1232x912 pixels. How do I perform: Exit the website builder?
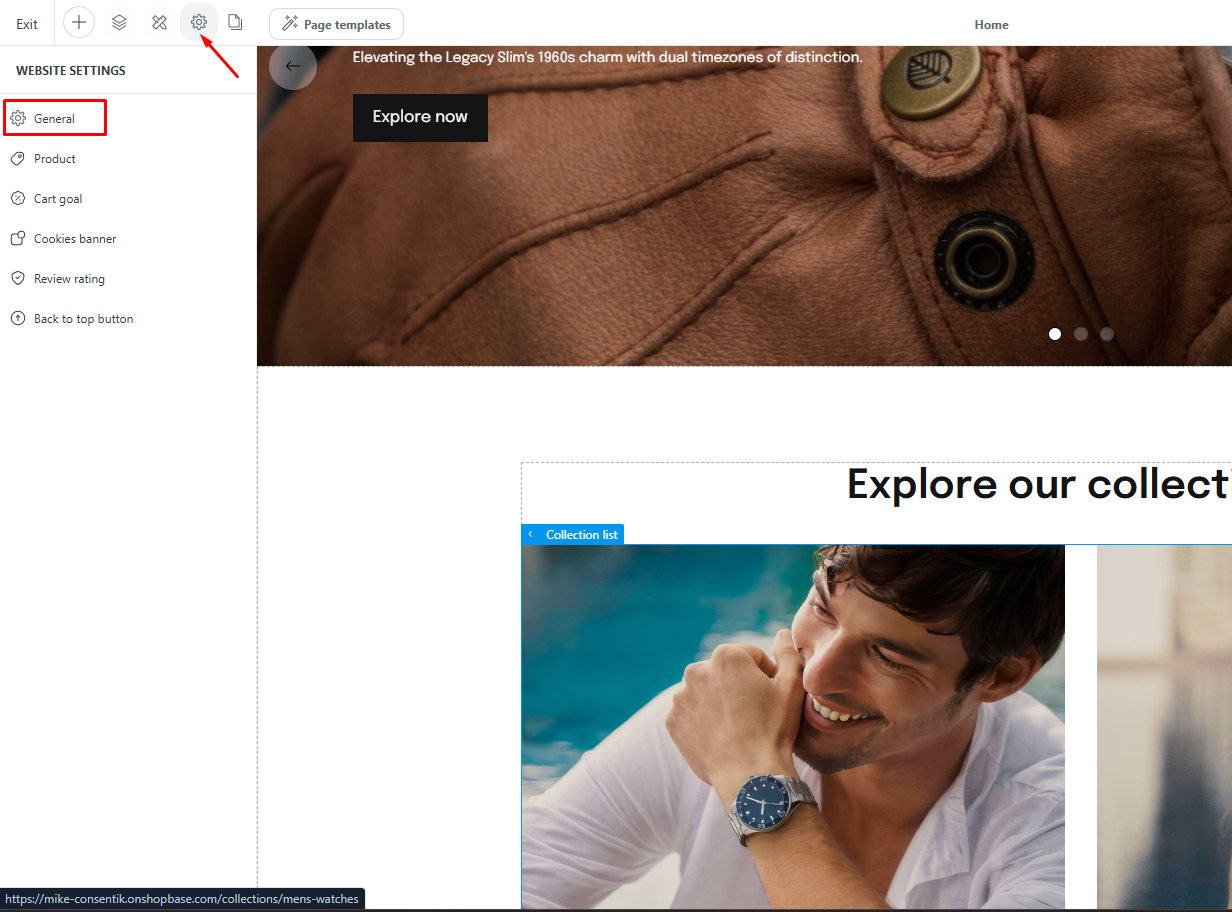pos(27,24)
